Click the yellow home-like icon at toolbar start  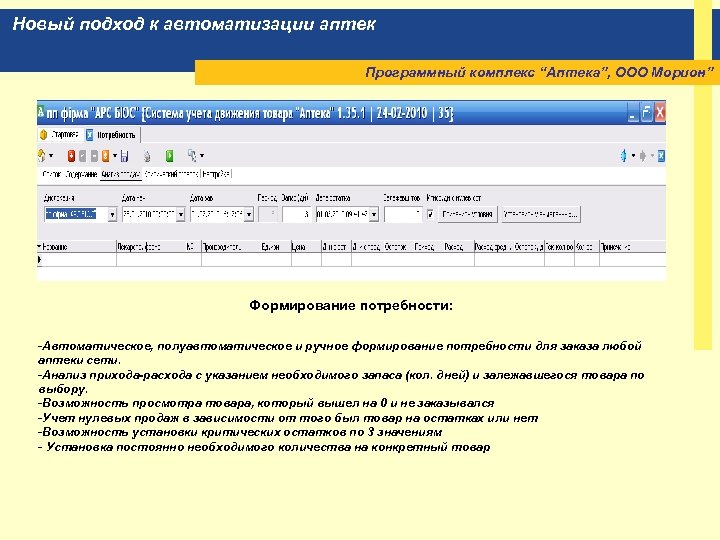(42, 156)
